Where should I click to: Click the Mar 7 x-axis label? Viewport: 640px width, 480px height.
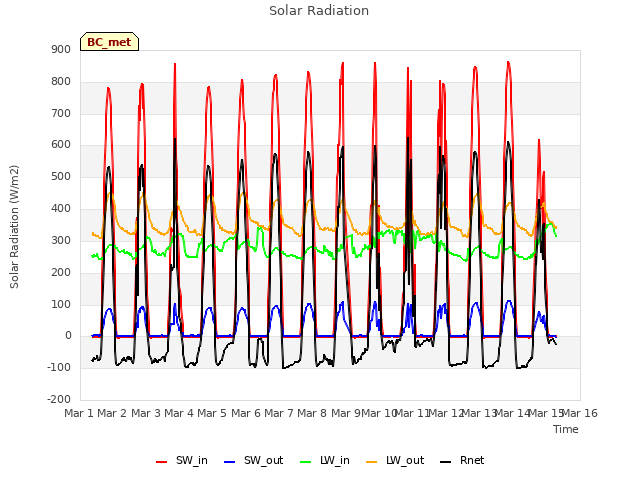coord(279,413)
